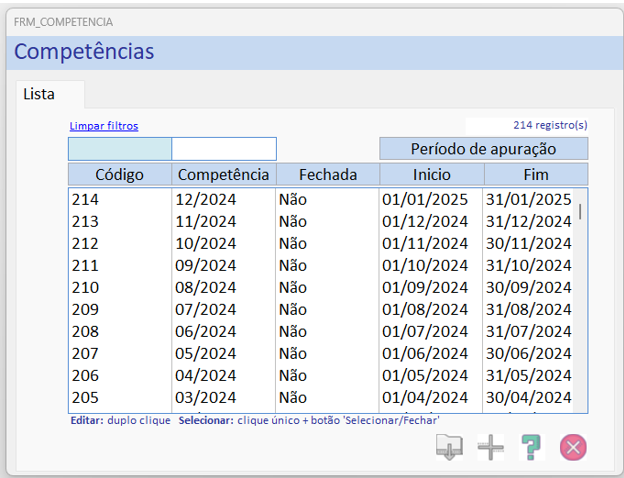Click competência cell 03/2024
The height and width of the screenshot is (478, 624).
(206, 397)
